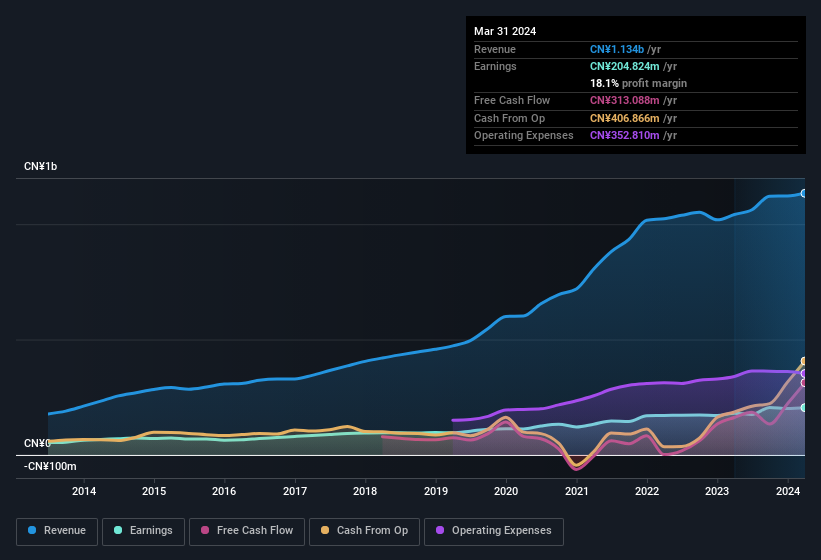Screen dimensions: 821x560
Task: Click the 2020 x-axis label
Action: tap(506, 491)
